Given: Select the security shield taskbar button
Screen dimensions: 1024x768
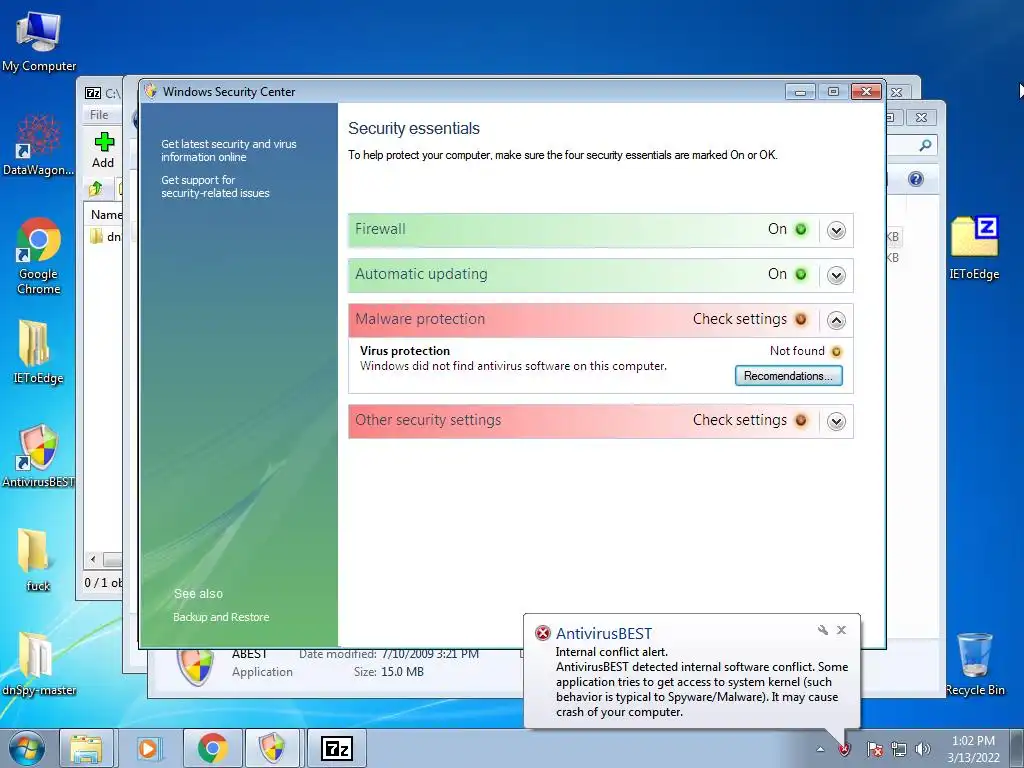Looking at the screenshot, I should click(272, 748).
